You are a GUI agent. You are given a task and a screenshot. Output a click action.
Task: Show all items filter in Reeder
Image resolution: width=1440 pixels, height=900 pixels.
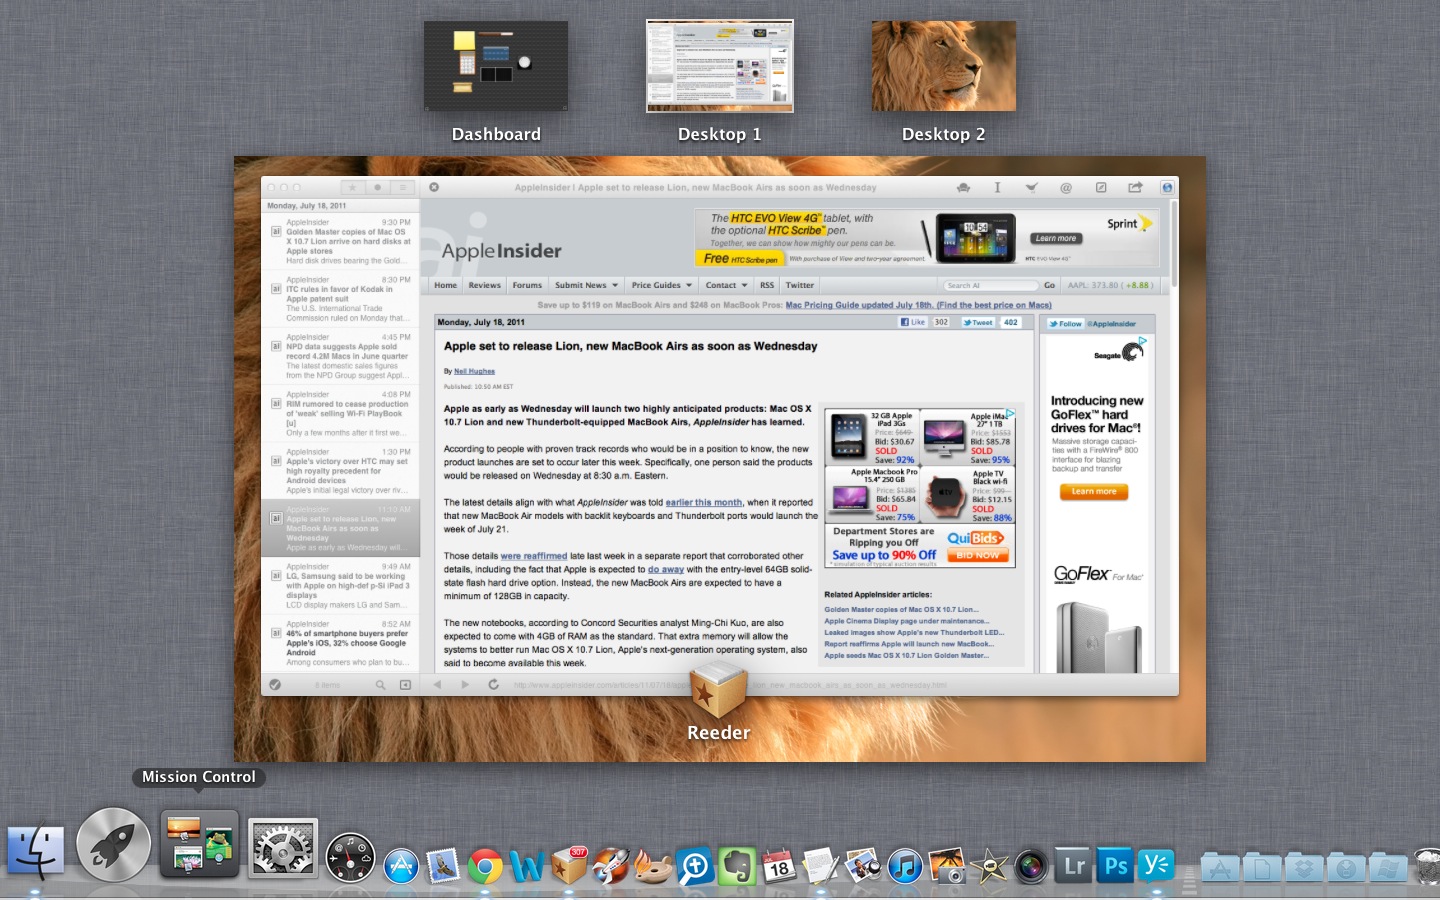402,187
